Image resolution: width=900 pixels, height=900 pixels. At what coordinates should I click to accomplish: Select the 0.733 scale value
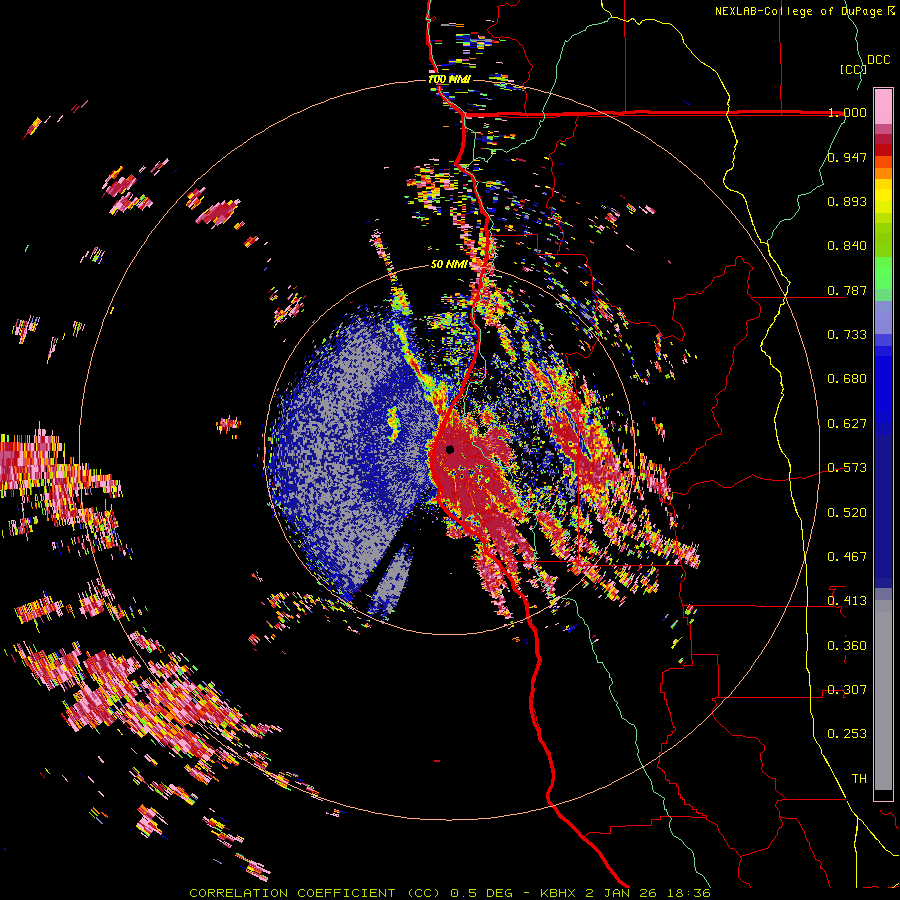pos(847,334)
